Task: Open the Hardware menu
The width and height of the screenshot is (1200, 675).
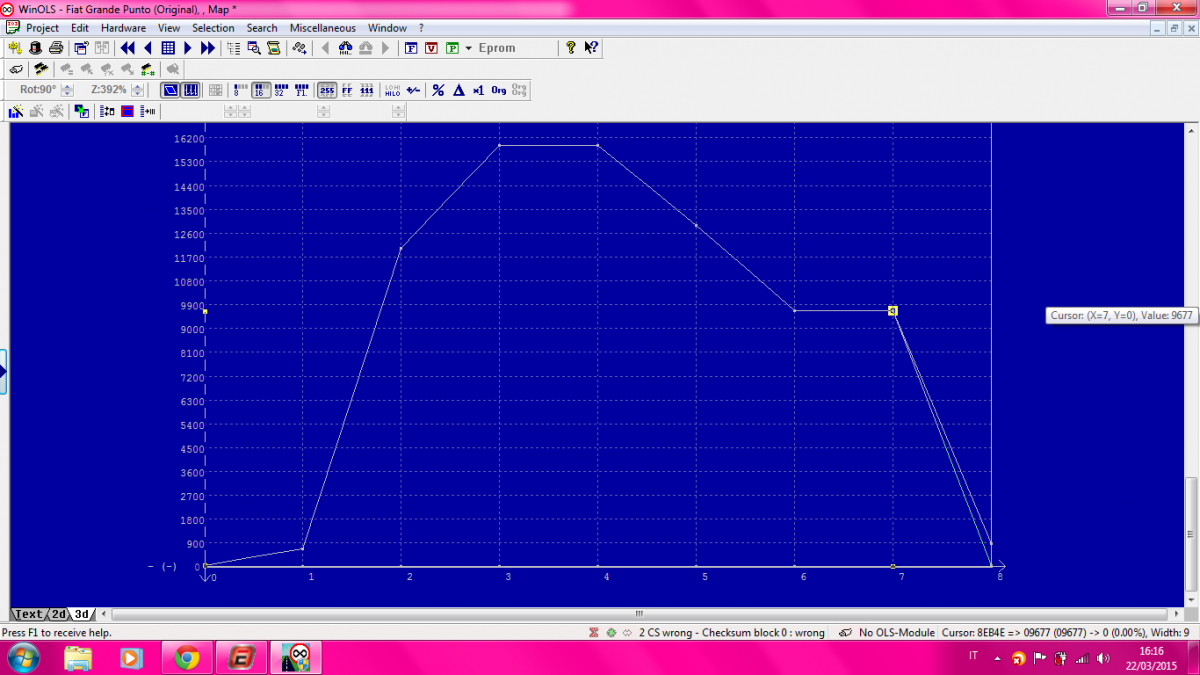Action: 123,28
